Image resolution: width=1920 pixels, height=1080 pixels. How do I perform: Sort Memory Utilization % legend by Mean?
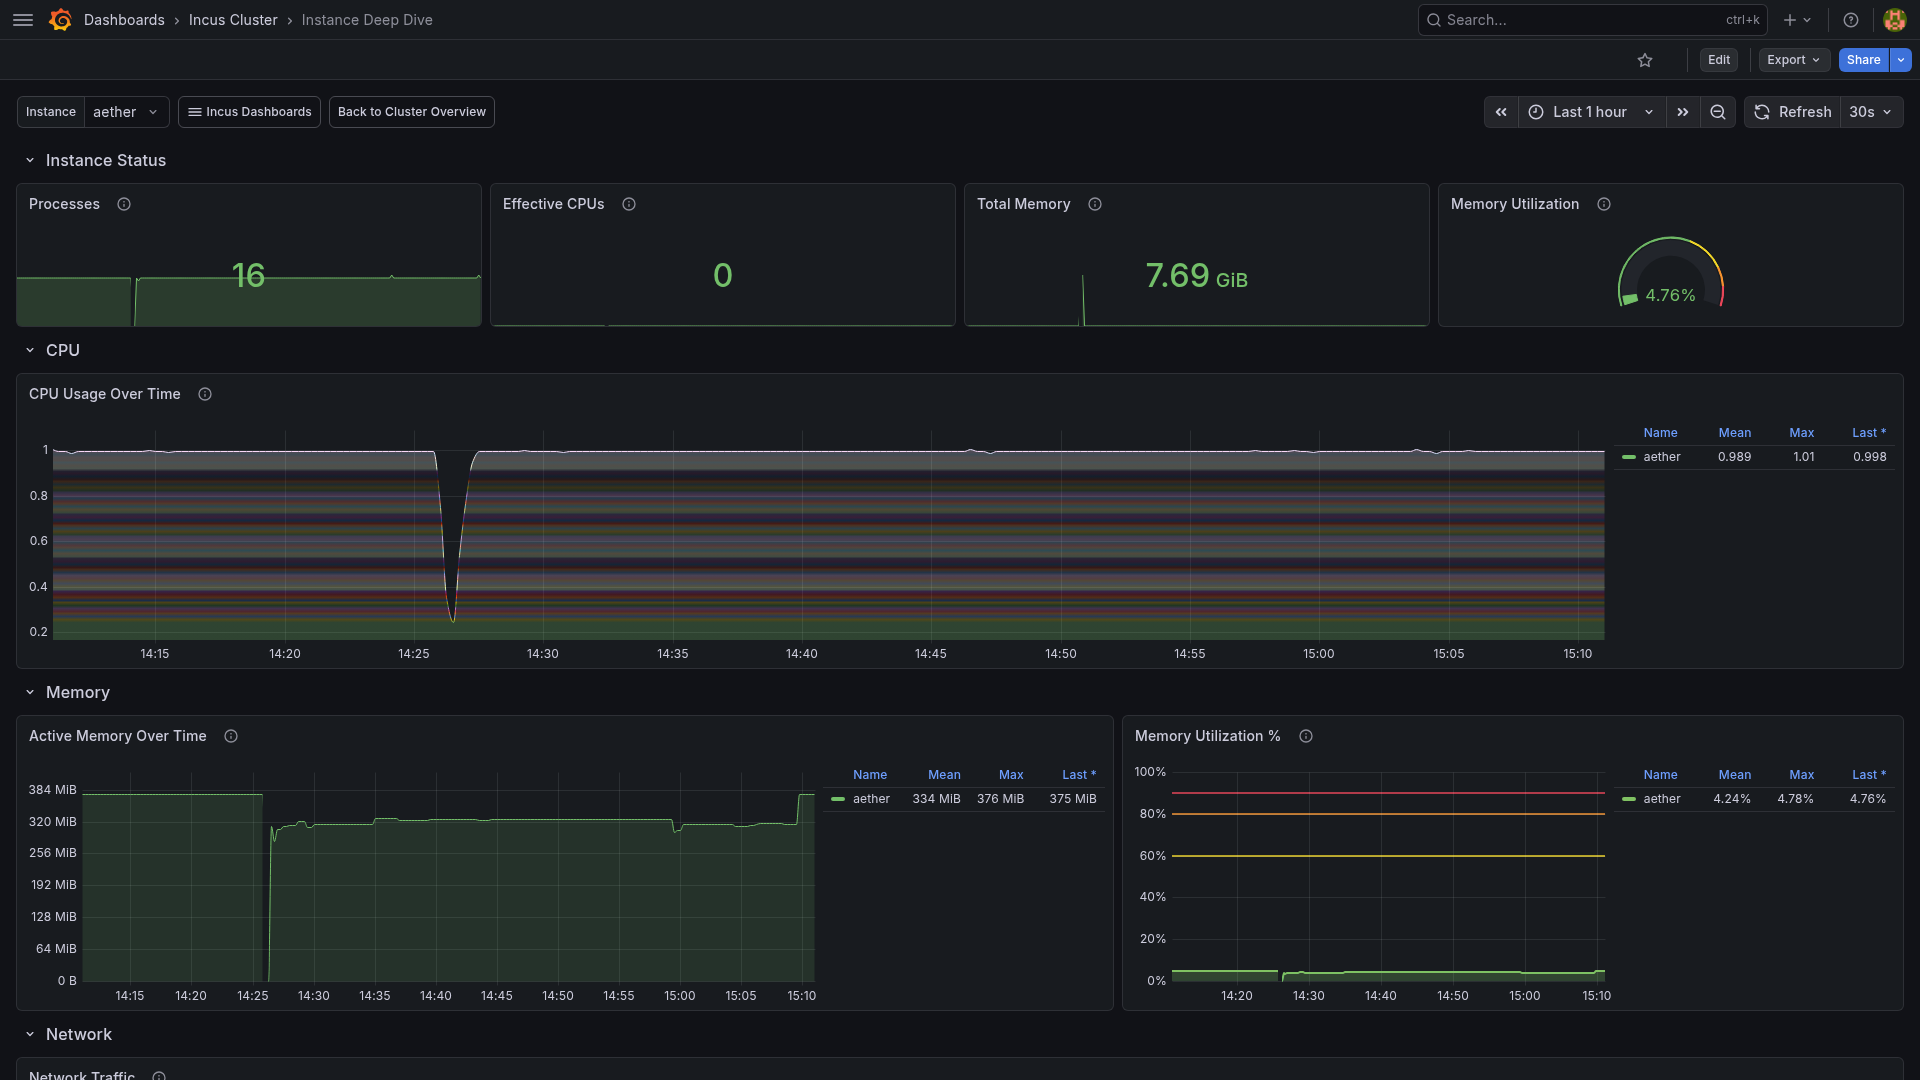(x=1735, y=775)
